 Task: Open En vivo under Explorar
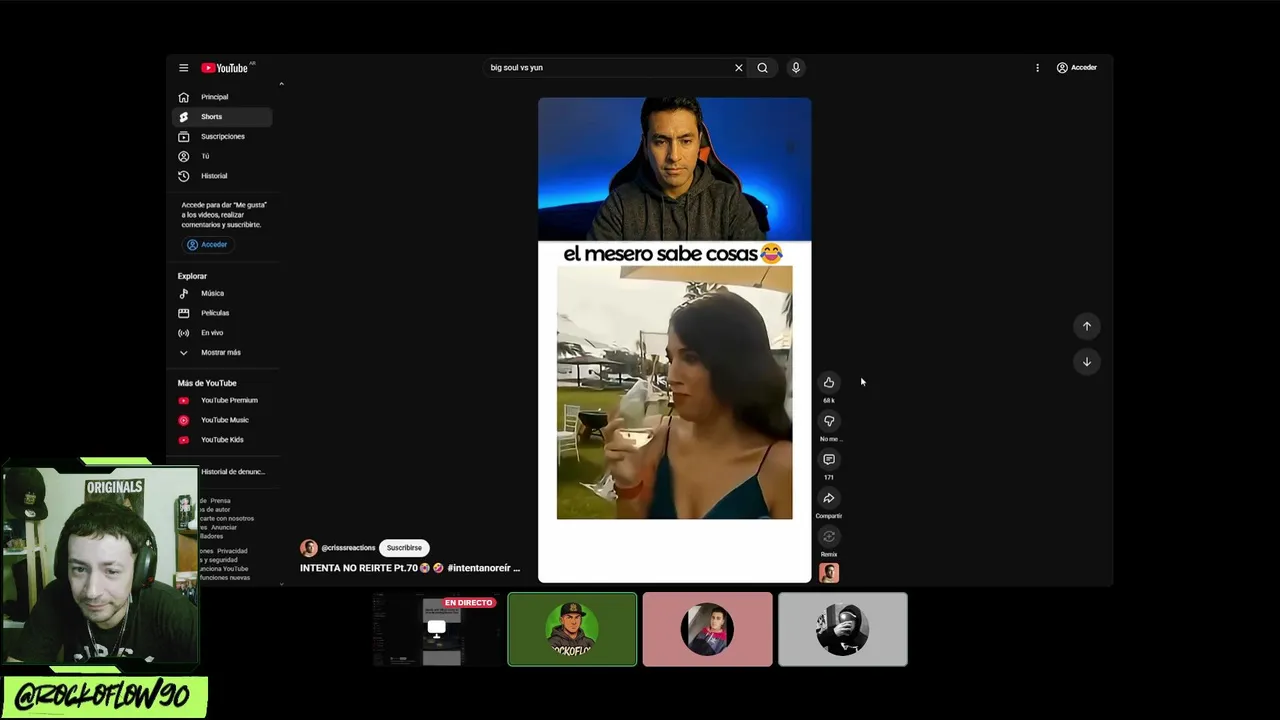[223, 333]
